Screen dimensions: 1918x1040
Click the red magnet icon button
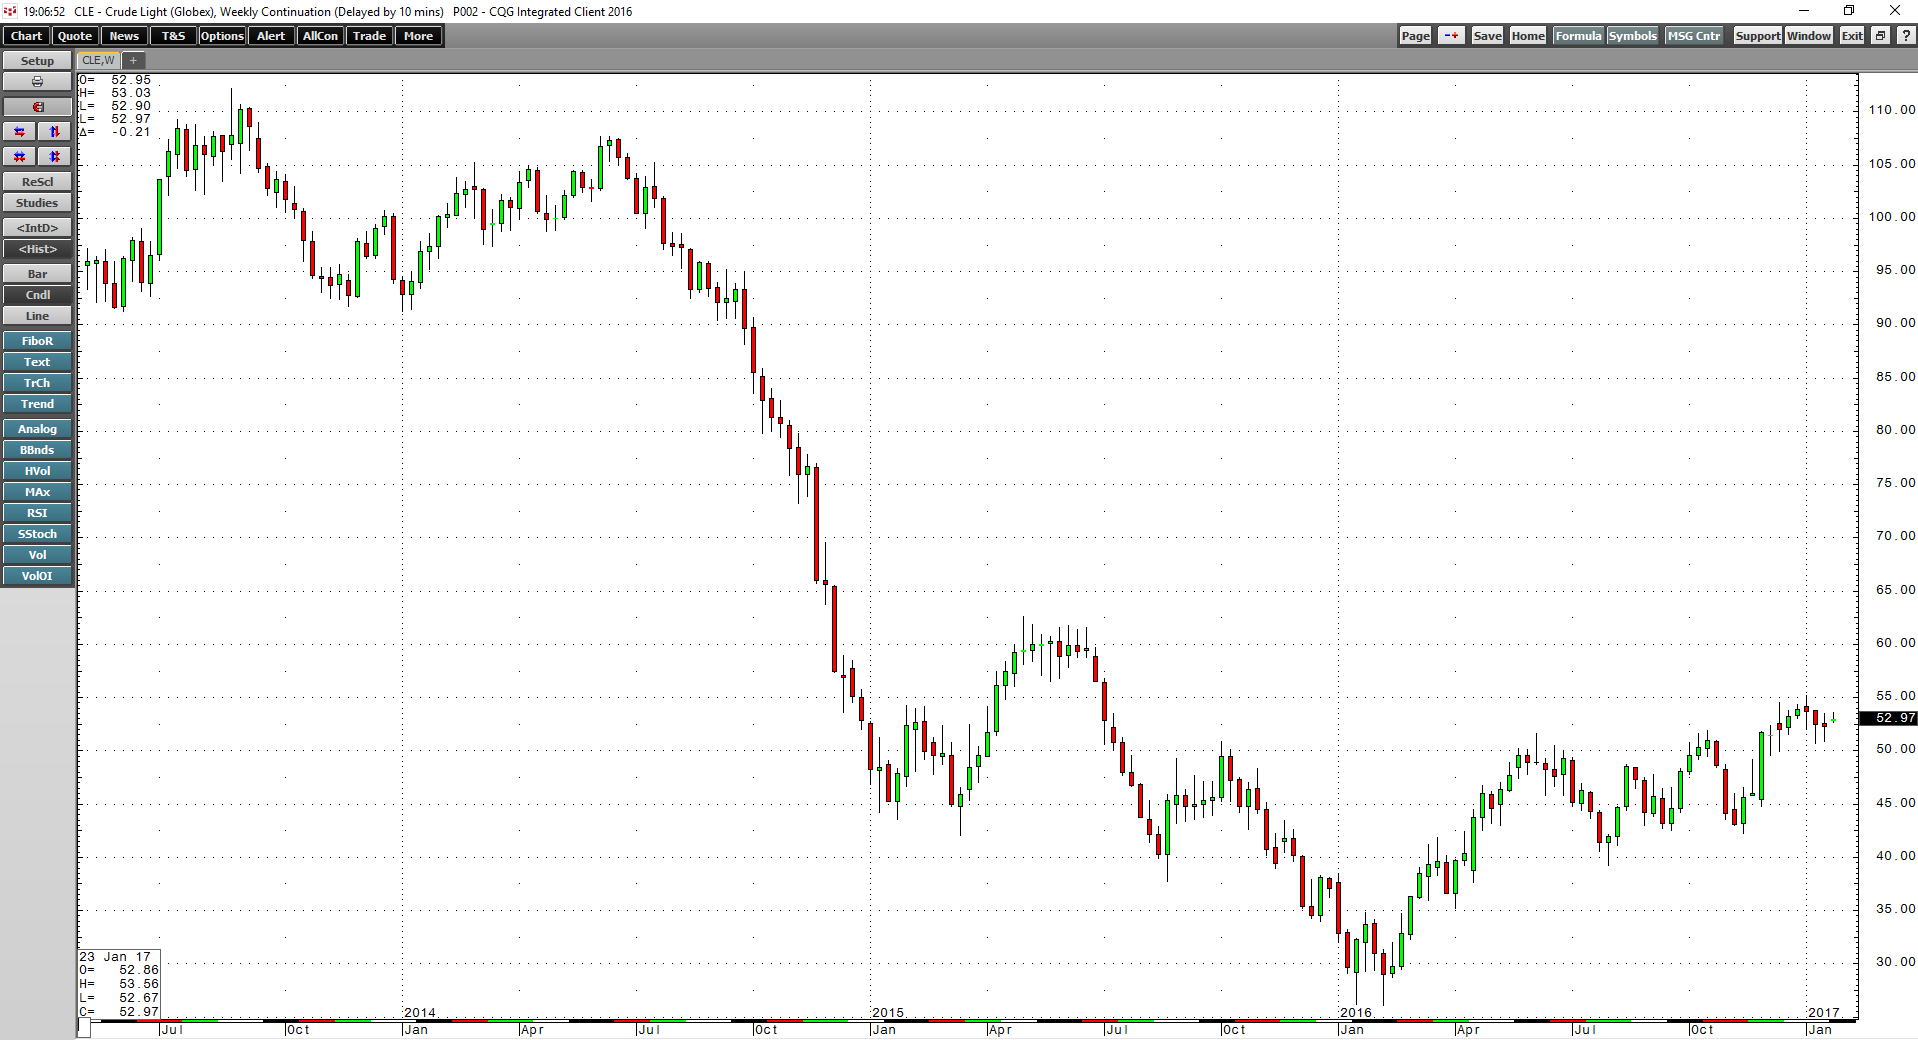pos(37,107)
